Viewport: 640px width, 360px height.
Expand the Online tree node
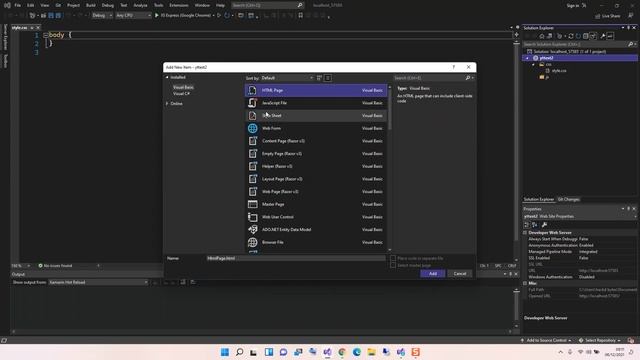[167, 103]
